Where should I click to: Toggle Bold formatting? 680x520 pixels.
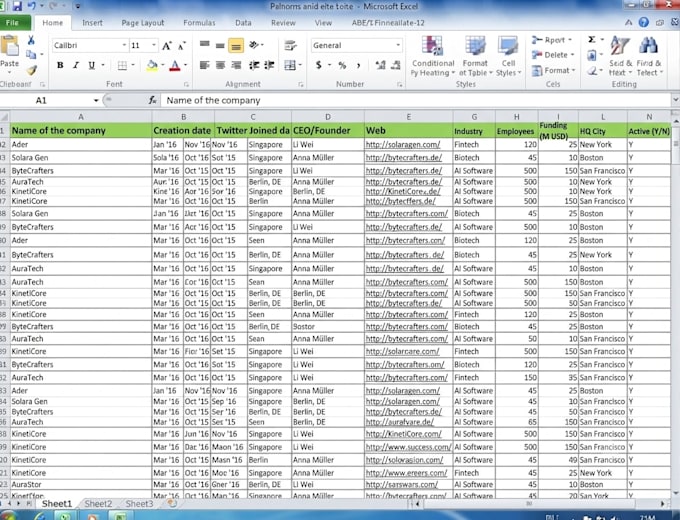[x=60, y=65]
